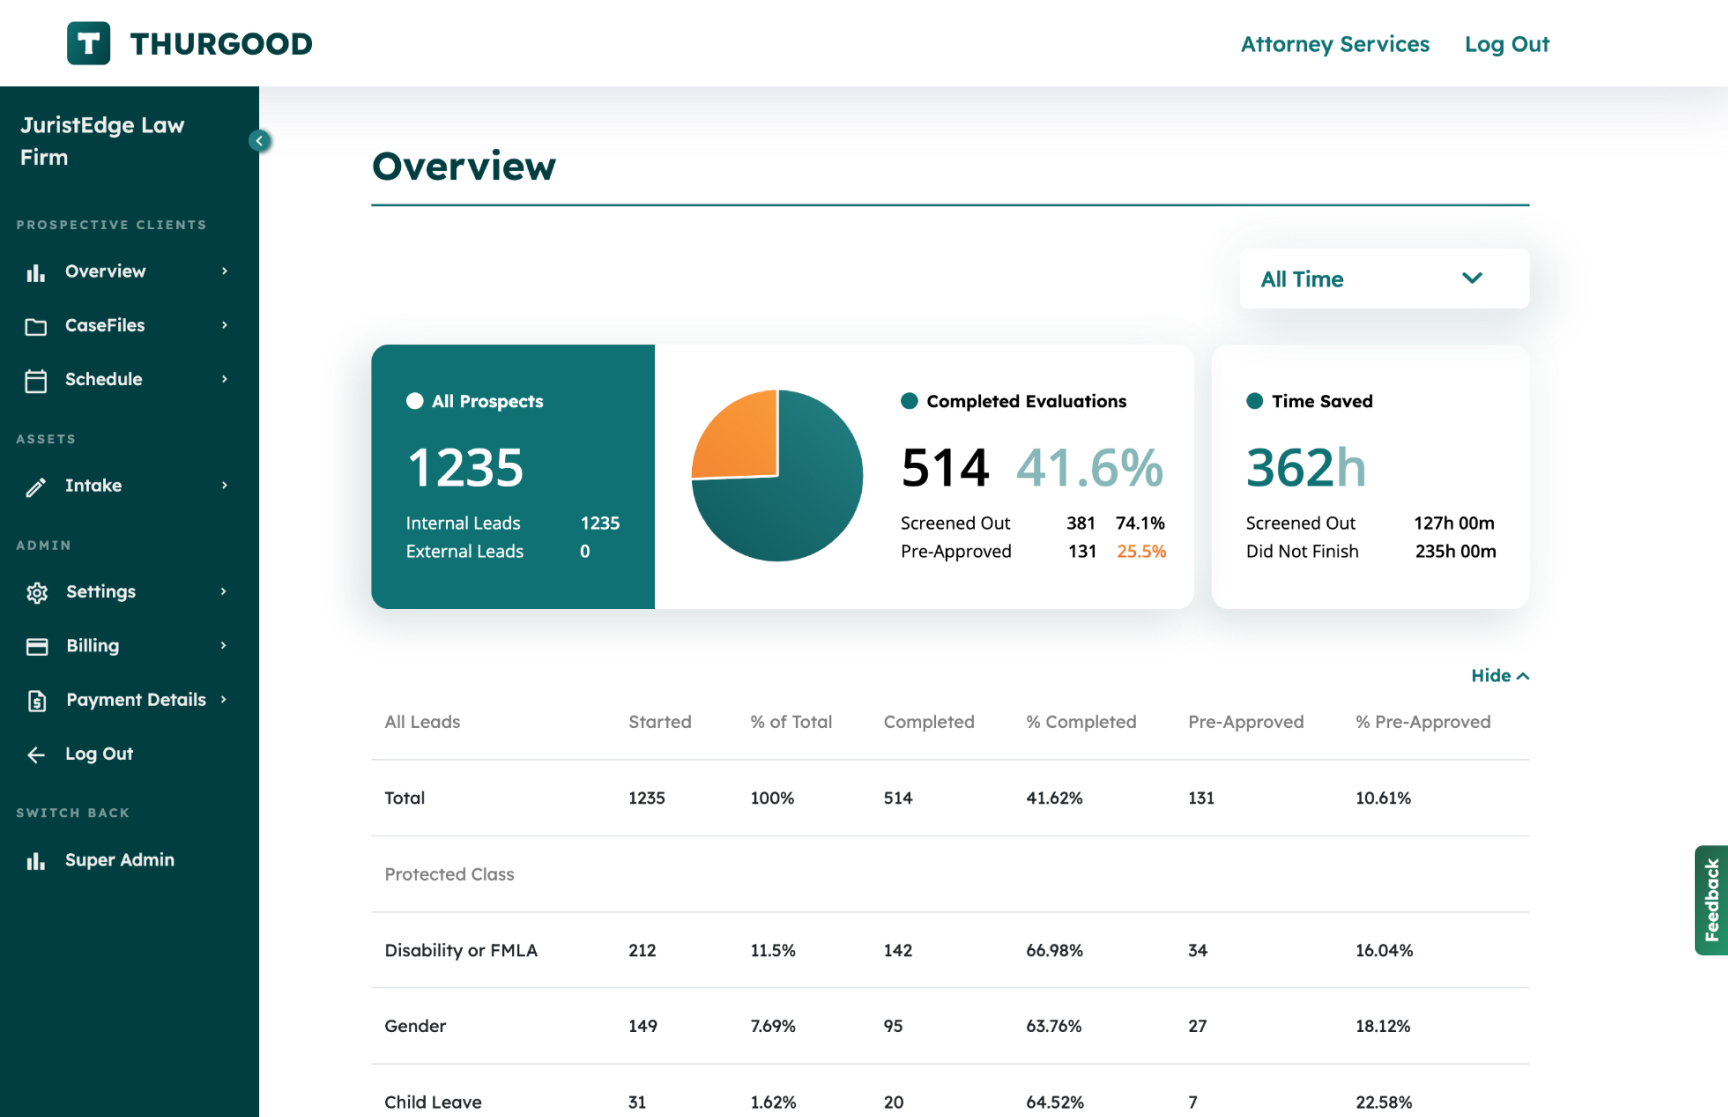Hide the leads table section
Viewport: 1728px width, 1117px height.
[x=1499, y=676]
